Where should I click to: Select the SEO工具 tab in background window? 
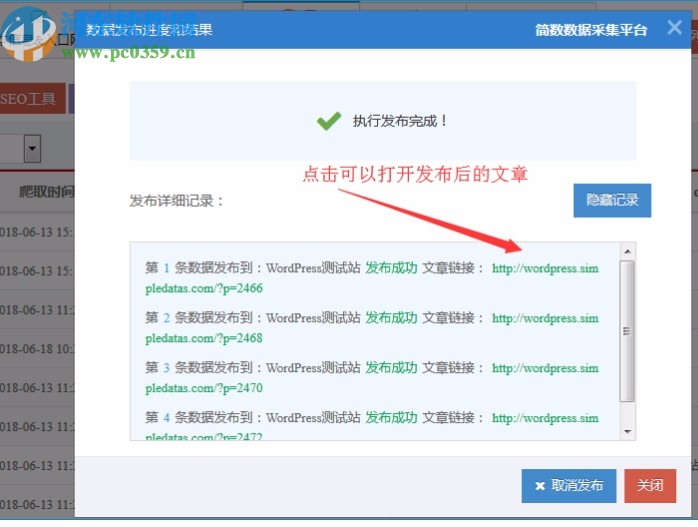pyautogui.click(x=31, y=98)
